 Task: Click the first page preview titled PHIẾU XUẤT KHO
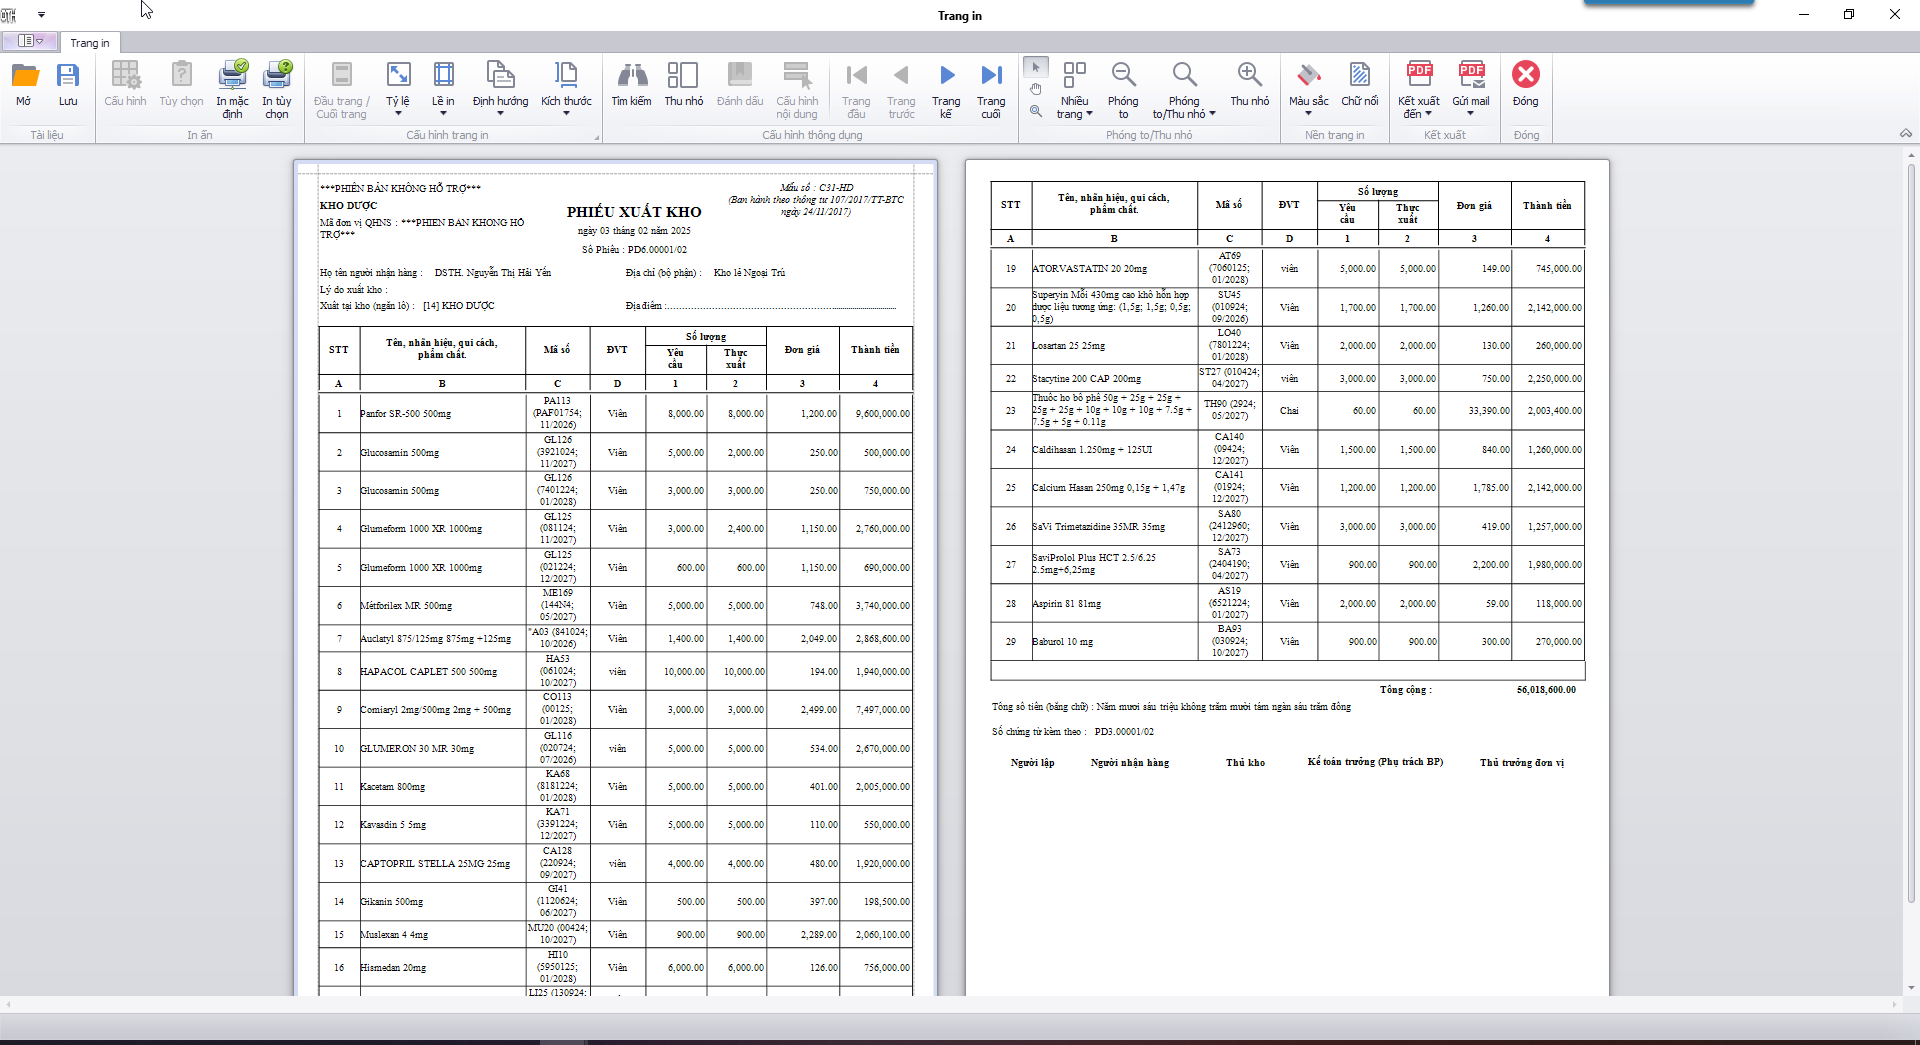pos(615,578)
